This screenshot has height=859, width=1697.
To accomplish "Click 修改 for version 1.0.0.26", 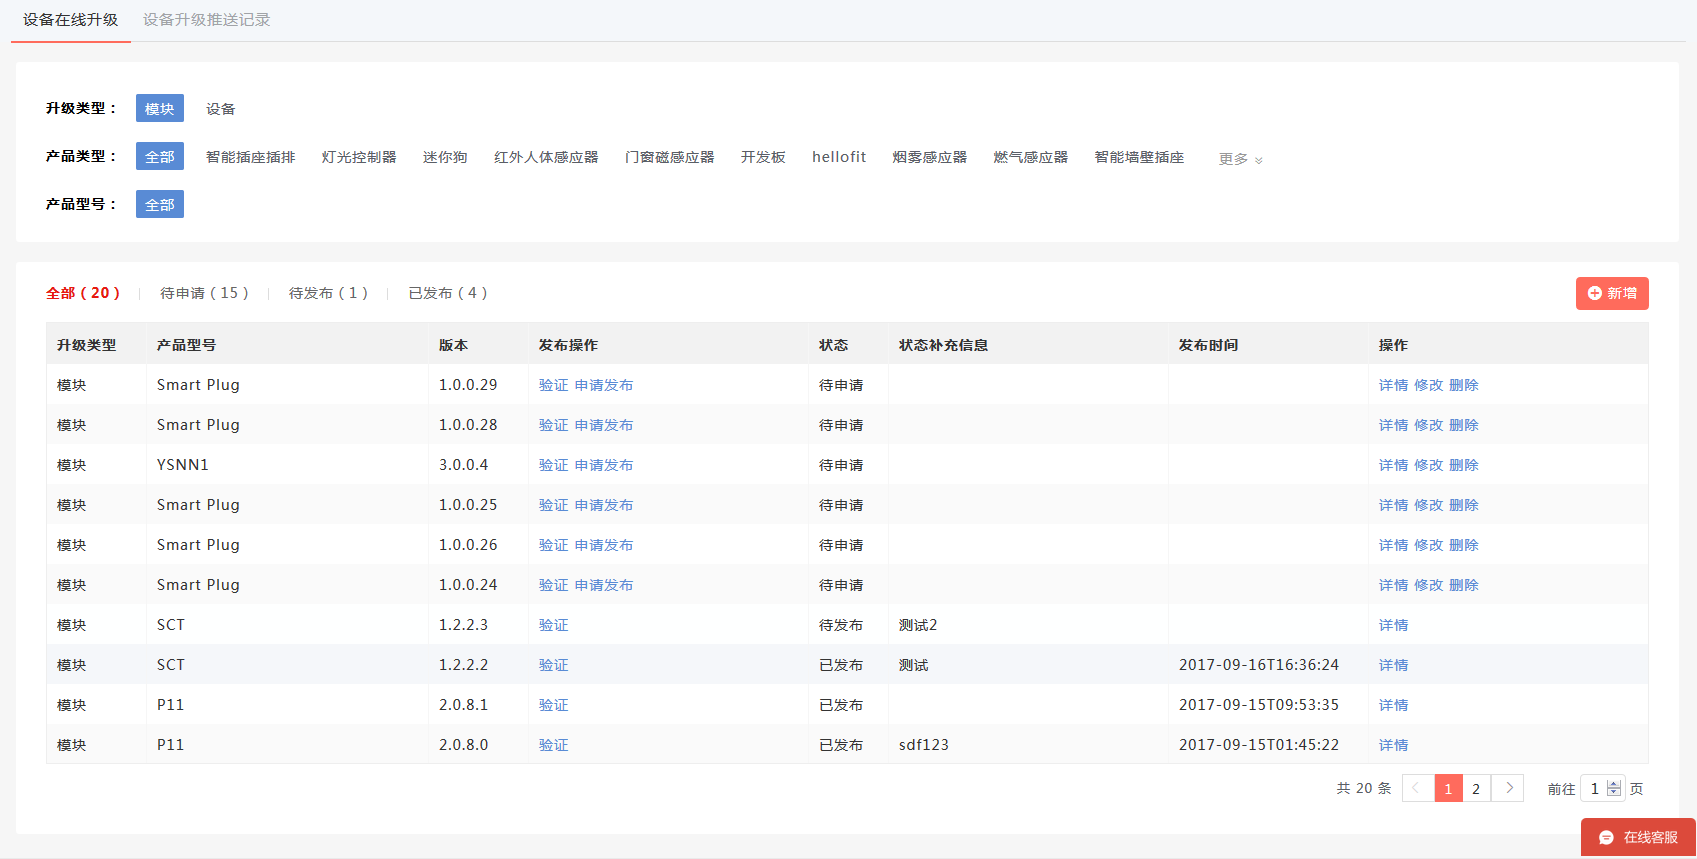I will coord(1428,545).
